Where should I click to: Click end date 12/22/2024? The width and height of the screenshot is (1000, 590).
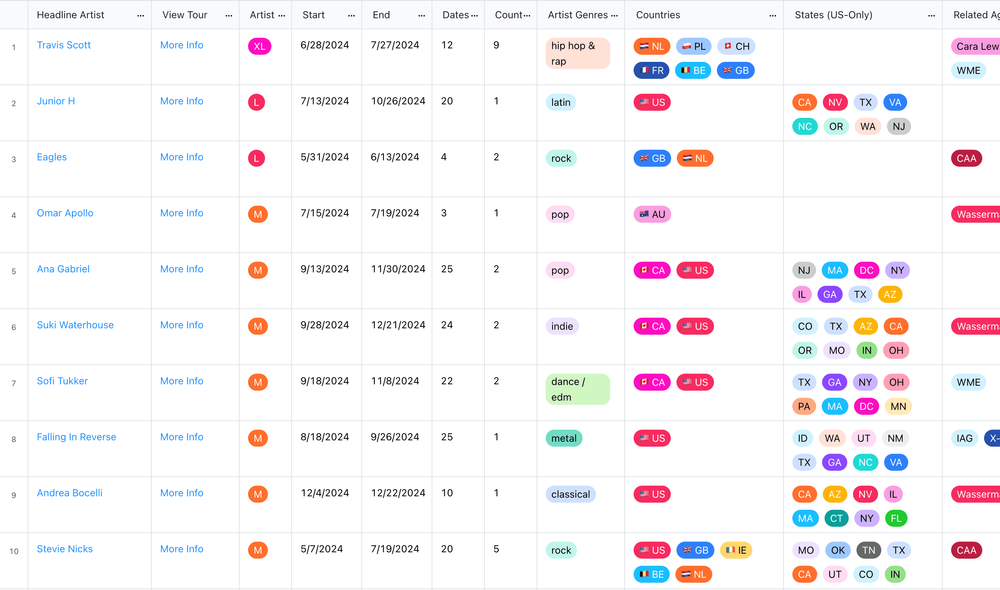[x=398, y=493]
